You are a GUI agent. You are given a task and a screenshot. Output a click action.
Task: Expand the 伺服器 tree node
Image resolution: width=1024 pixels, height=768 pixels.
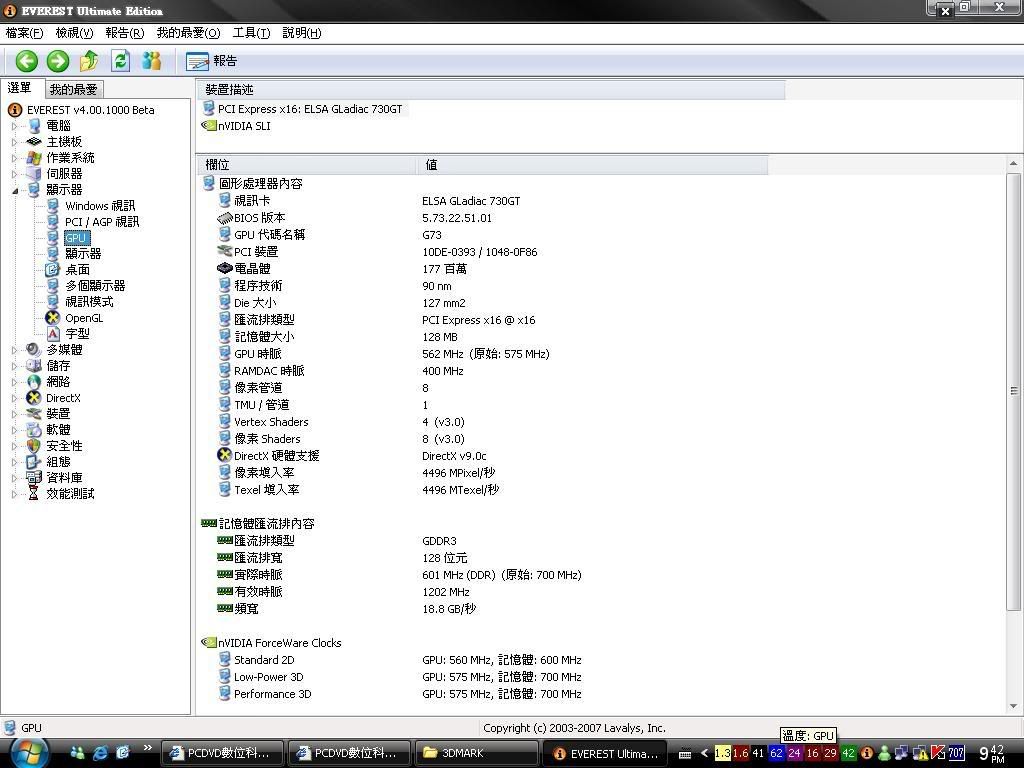[x=14, y=174]
